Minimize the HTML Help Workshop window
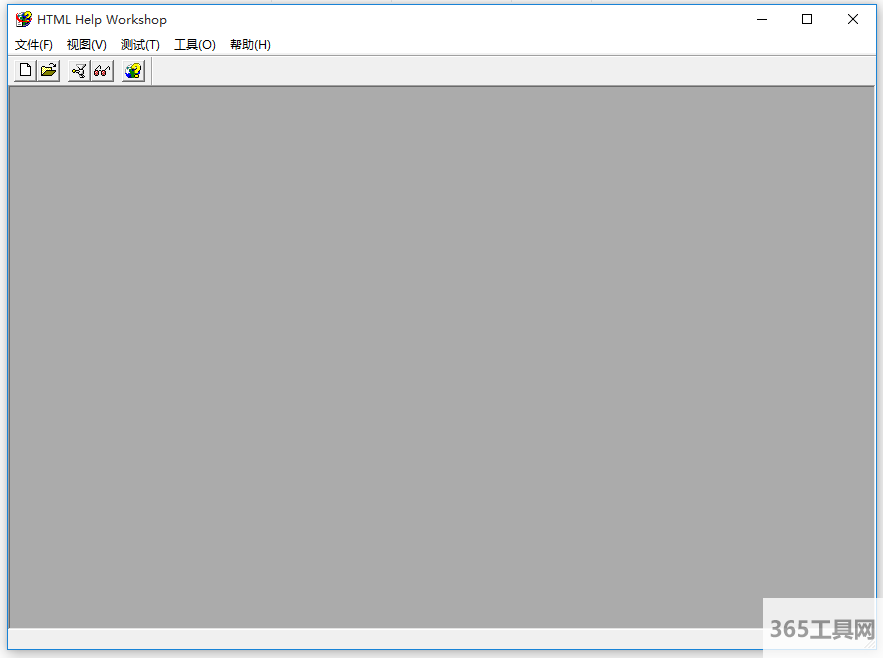This screenshot has width=883, height=658. coord(762,19)
